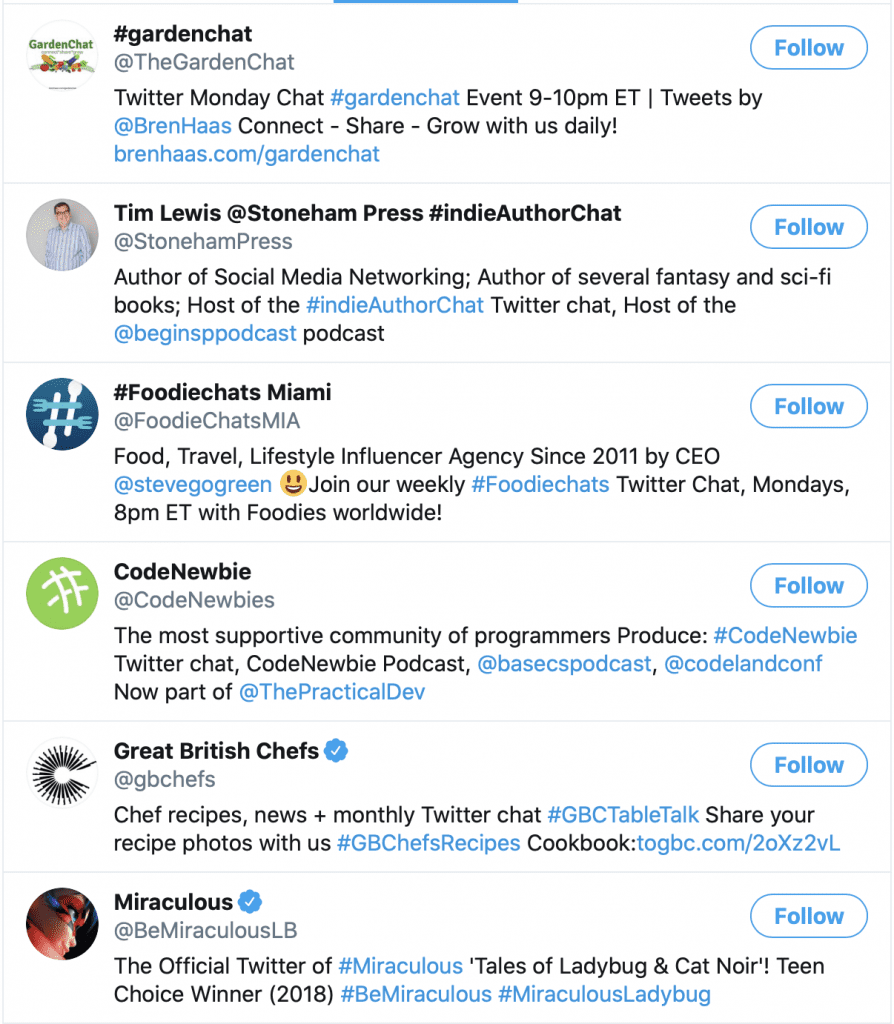Image resolution: width=894 pixels, height=1024 pixels.
Task: Follow Great British Chefs
Action: pos(808,765)
